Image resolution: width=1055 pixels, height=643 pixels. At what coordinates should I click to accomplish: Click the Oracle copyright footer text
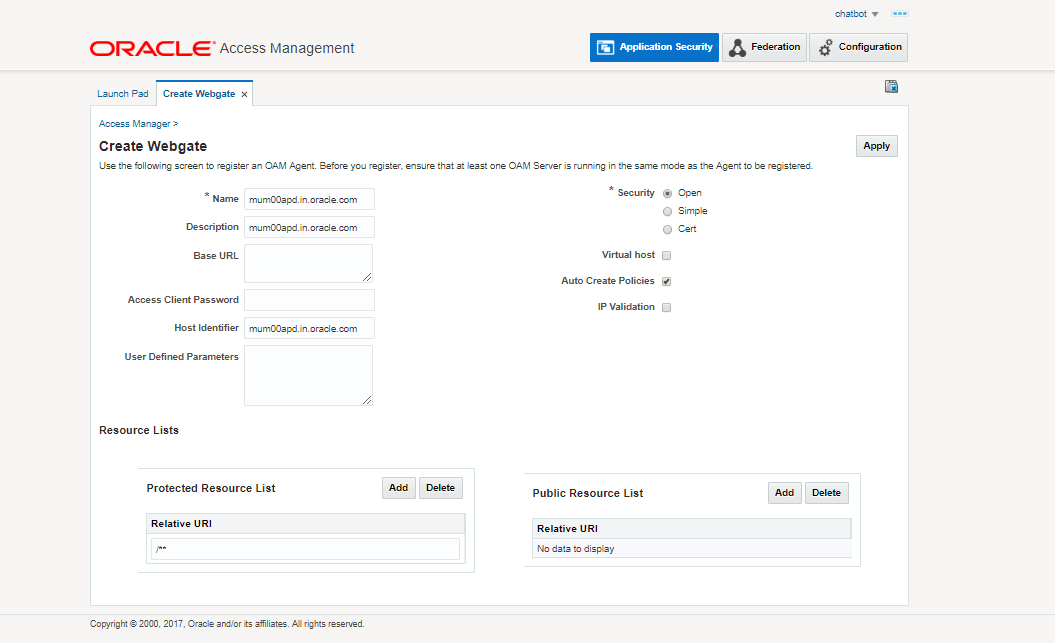pos(227,624)
